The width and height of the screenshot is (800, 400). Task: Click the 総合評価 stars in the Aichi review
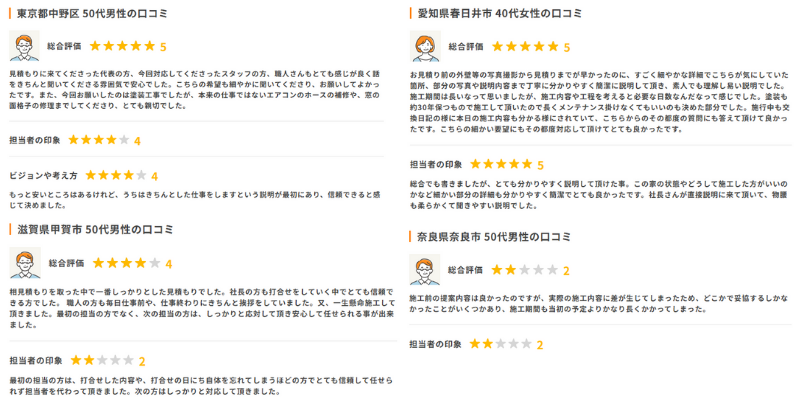(x=525, y=47)
